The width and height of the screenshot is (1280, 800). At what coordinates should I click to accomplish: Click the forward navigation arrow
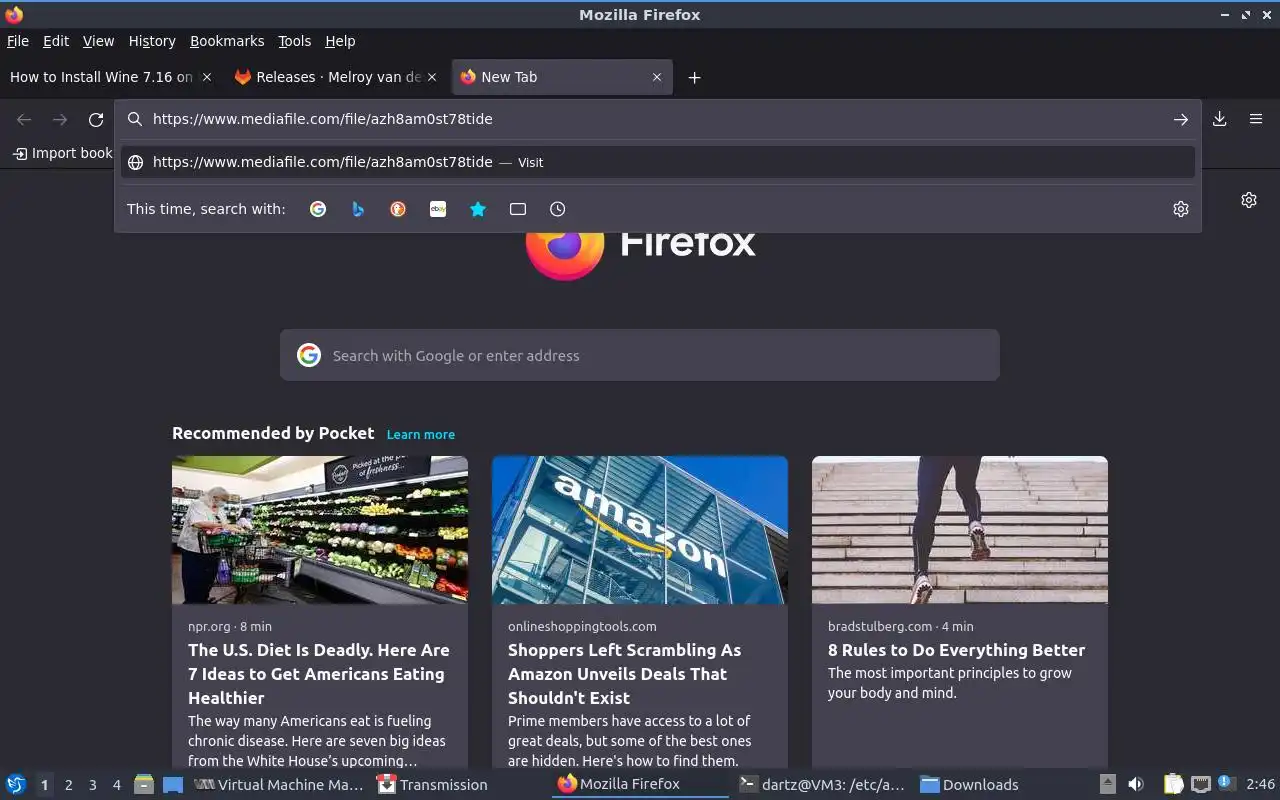pos(60,120)
